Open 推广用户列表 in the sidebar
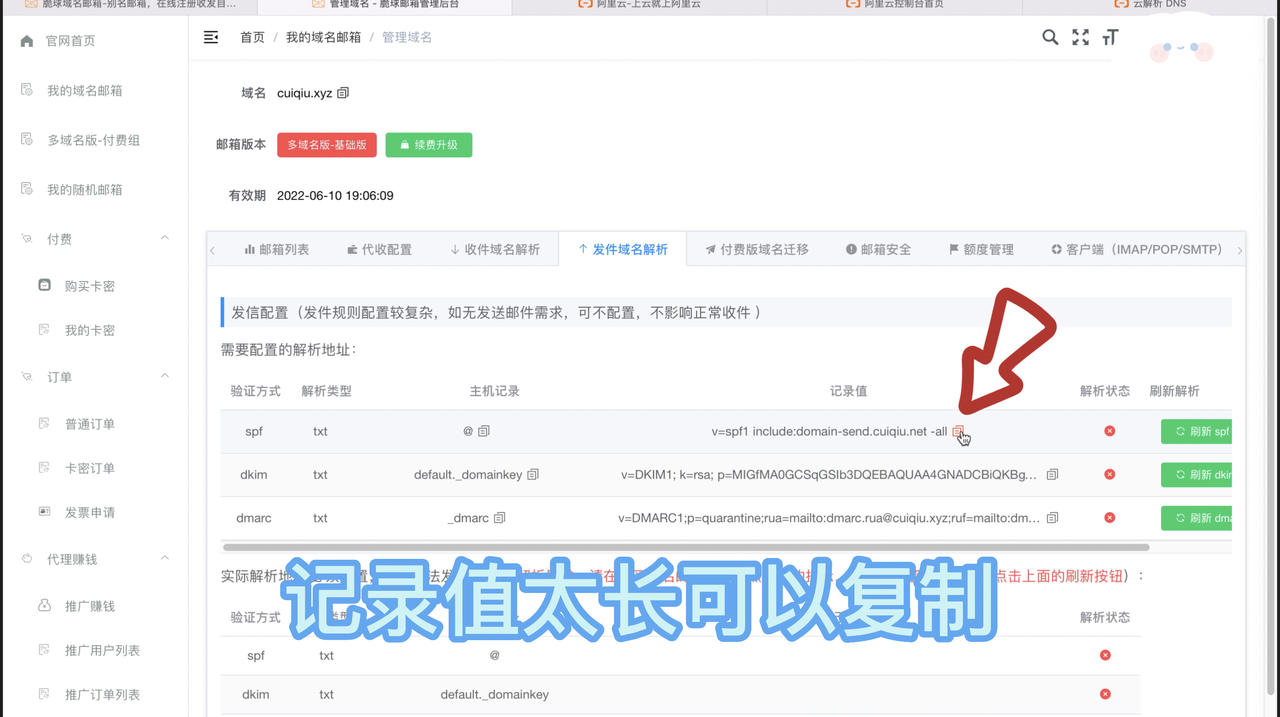 [102, 650]
